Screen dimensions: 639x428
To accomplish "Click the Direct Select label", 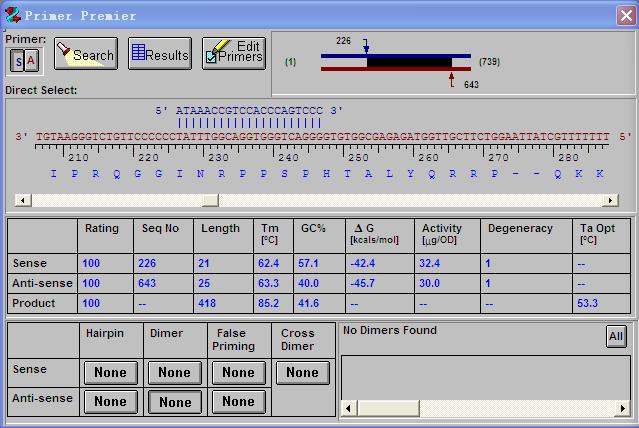I will [x=41, y=90].
